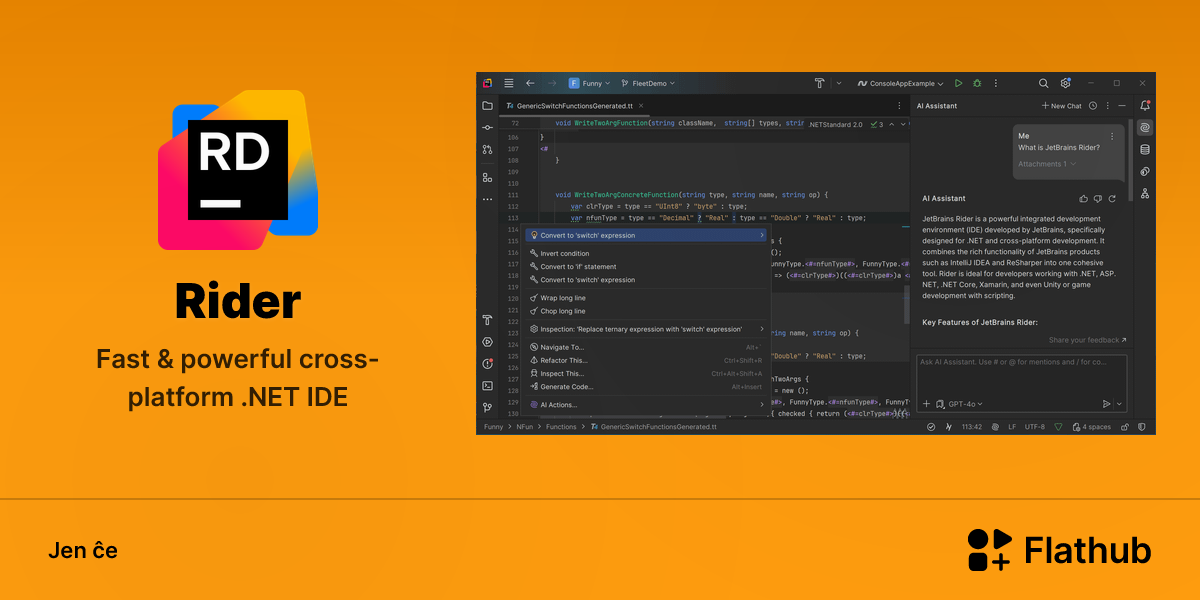This screenshot has width=1200, height=600.
Task: Expand Attachments 1 in the chat message
Action: (1047, 163)
